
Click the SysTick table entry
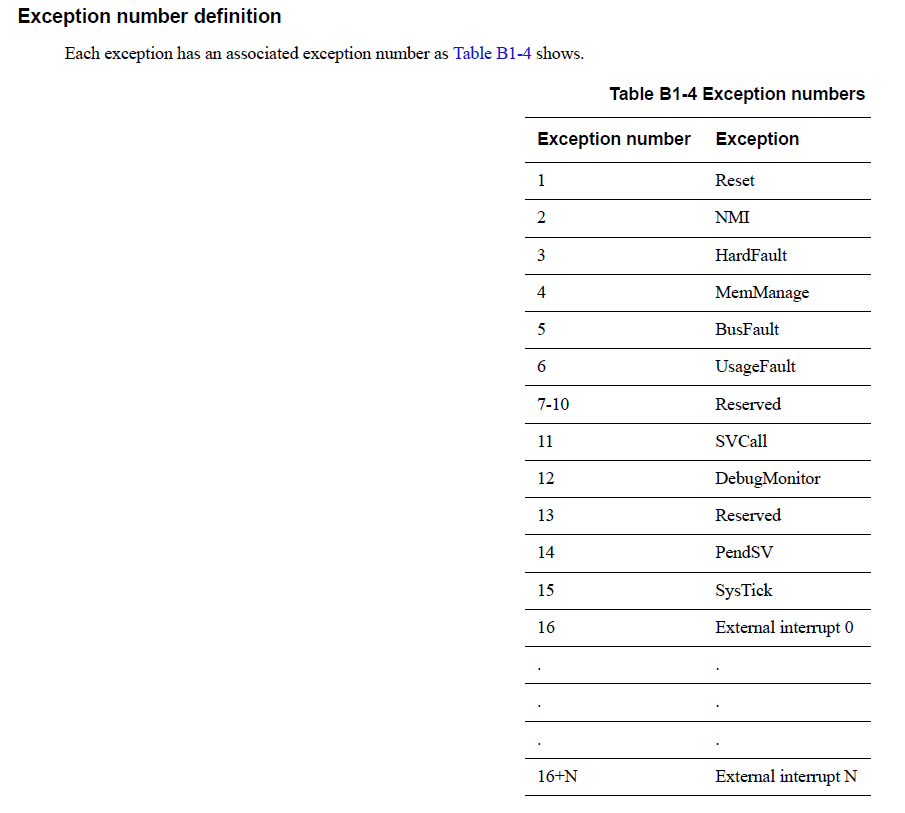click(744, 590)
